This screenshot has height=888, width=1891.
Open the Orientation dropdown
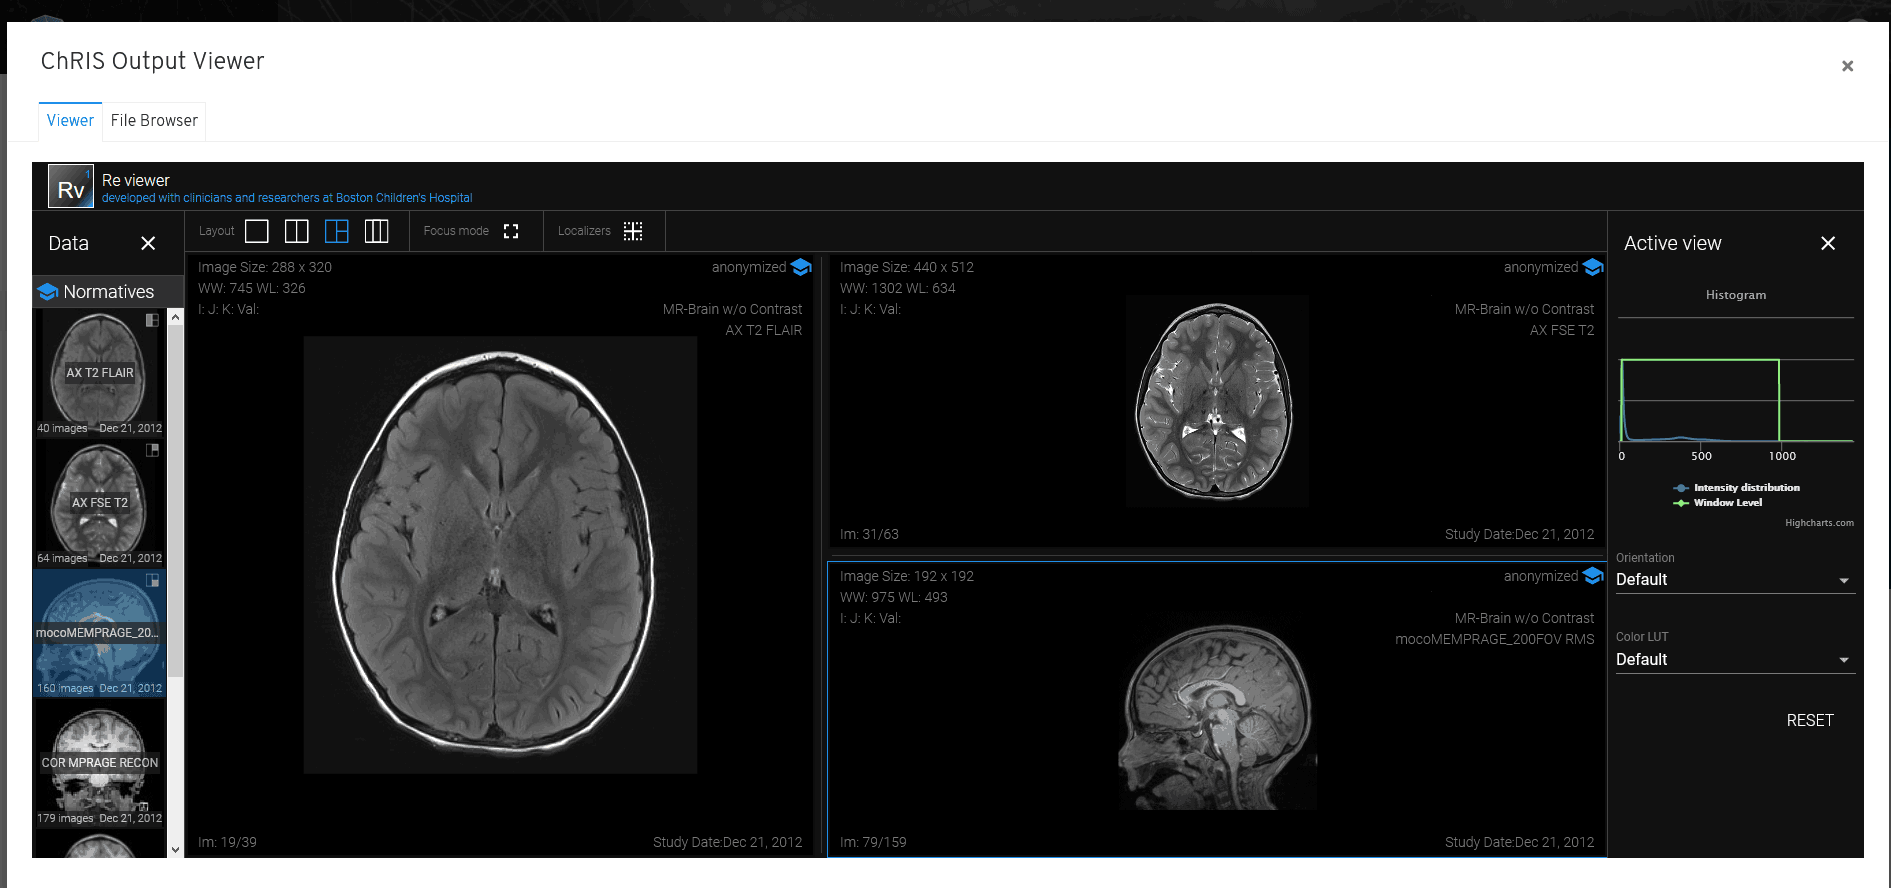point(1734,580)
